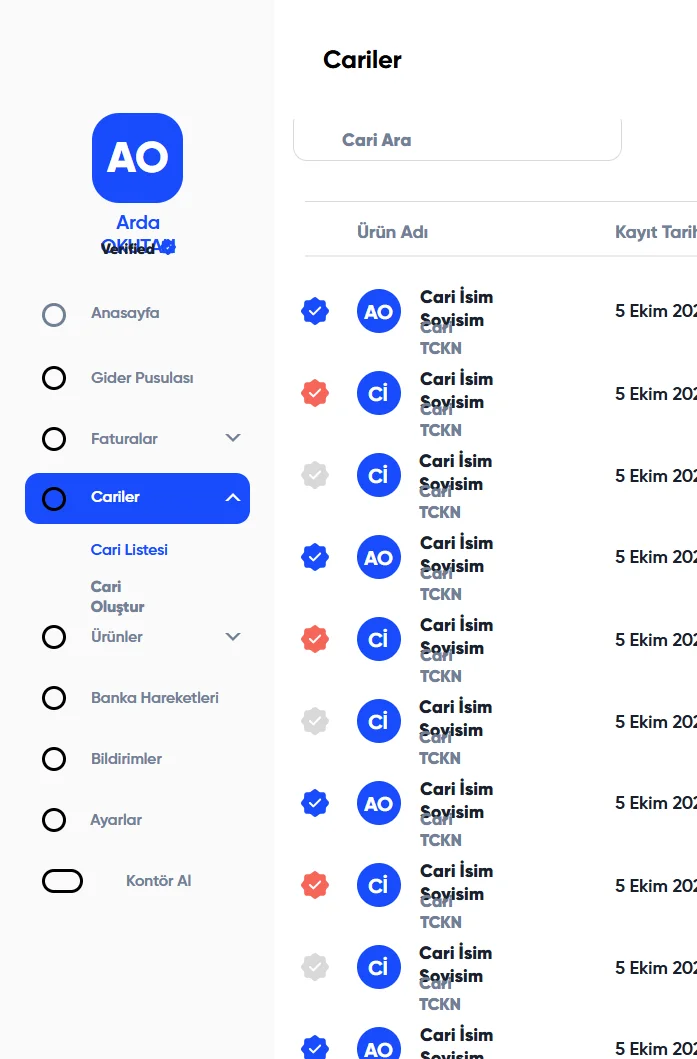
Task: Toggle the red badge in second customer row
Action: 315,393
